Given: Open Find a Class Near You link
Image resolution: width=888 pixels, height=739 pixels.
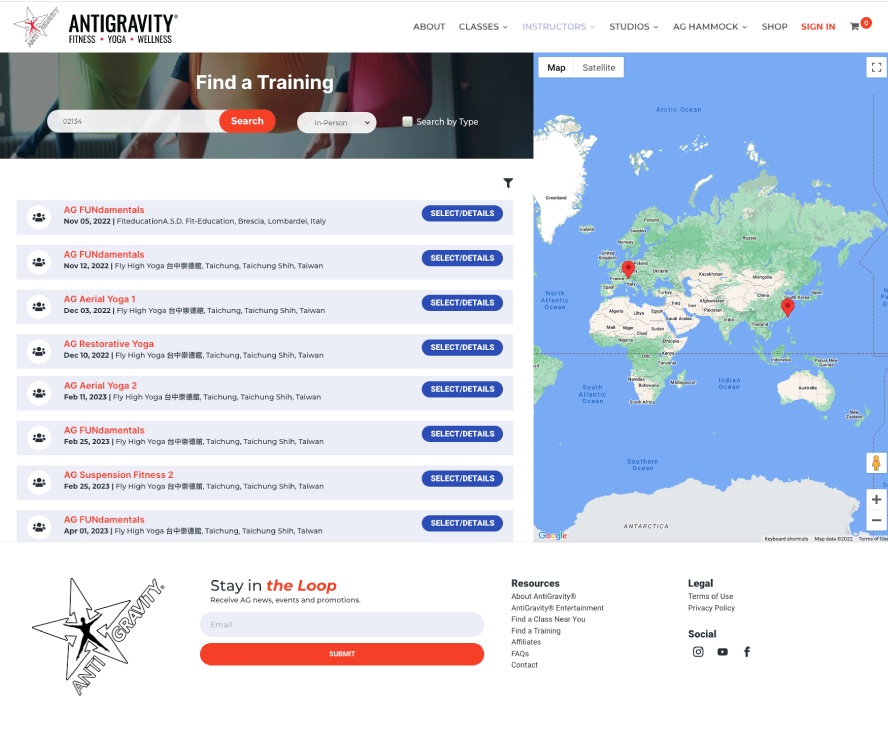Looking at the screenshot, I should pyautogui.click(x=548, y=619).
